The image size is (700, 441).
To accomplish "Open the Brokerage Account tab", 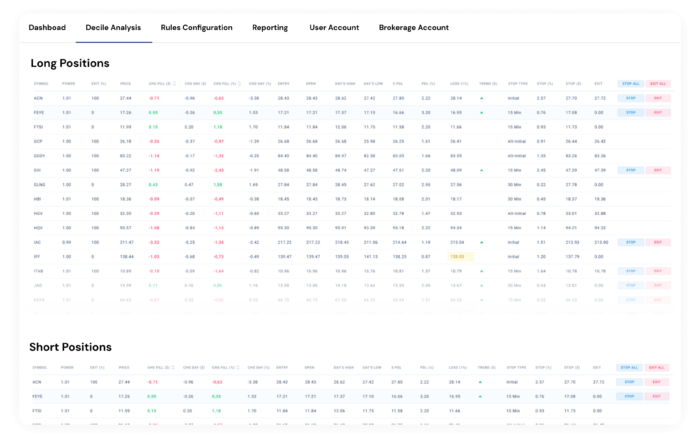I will pyautogui.click(x=414, y=28).
